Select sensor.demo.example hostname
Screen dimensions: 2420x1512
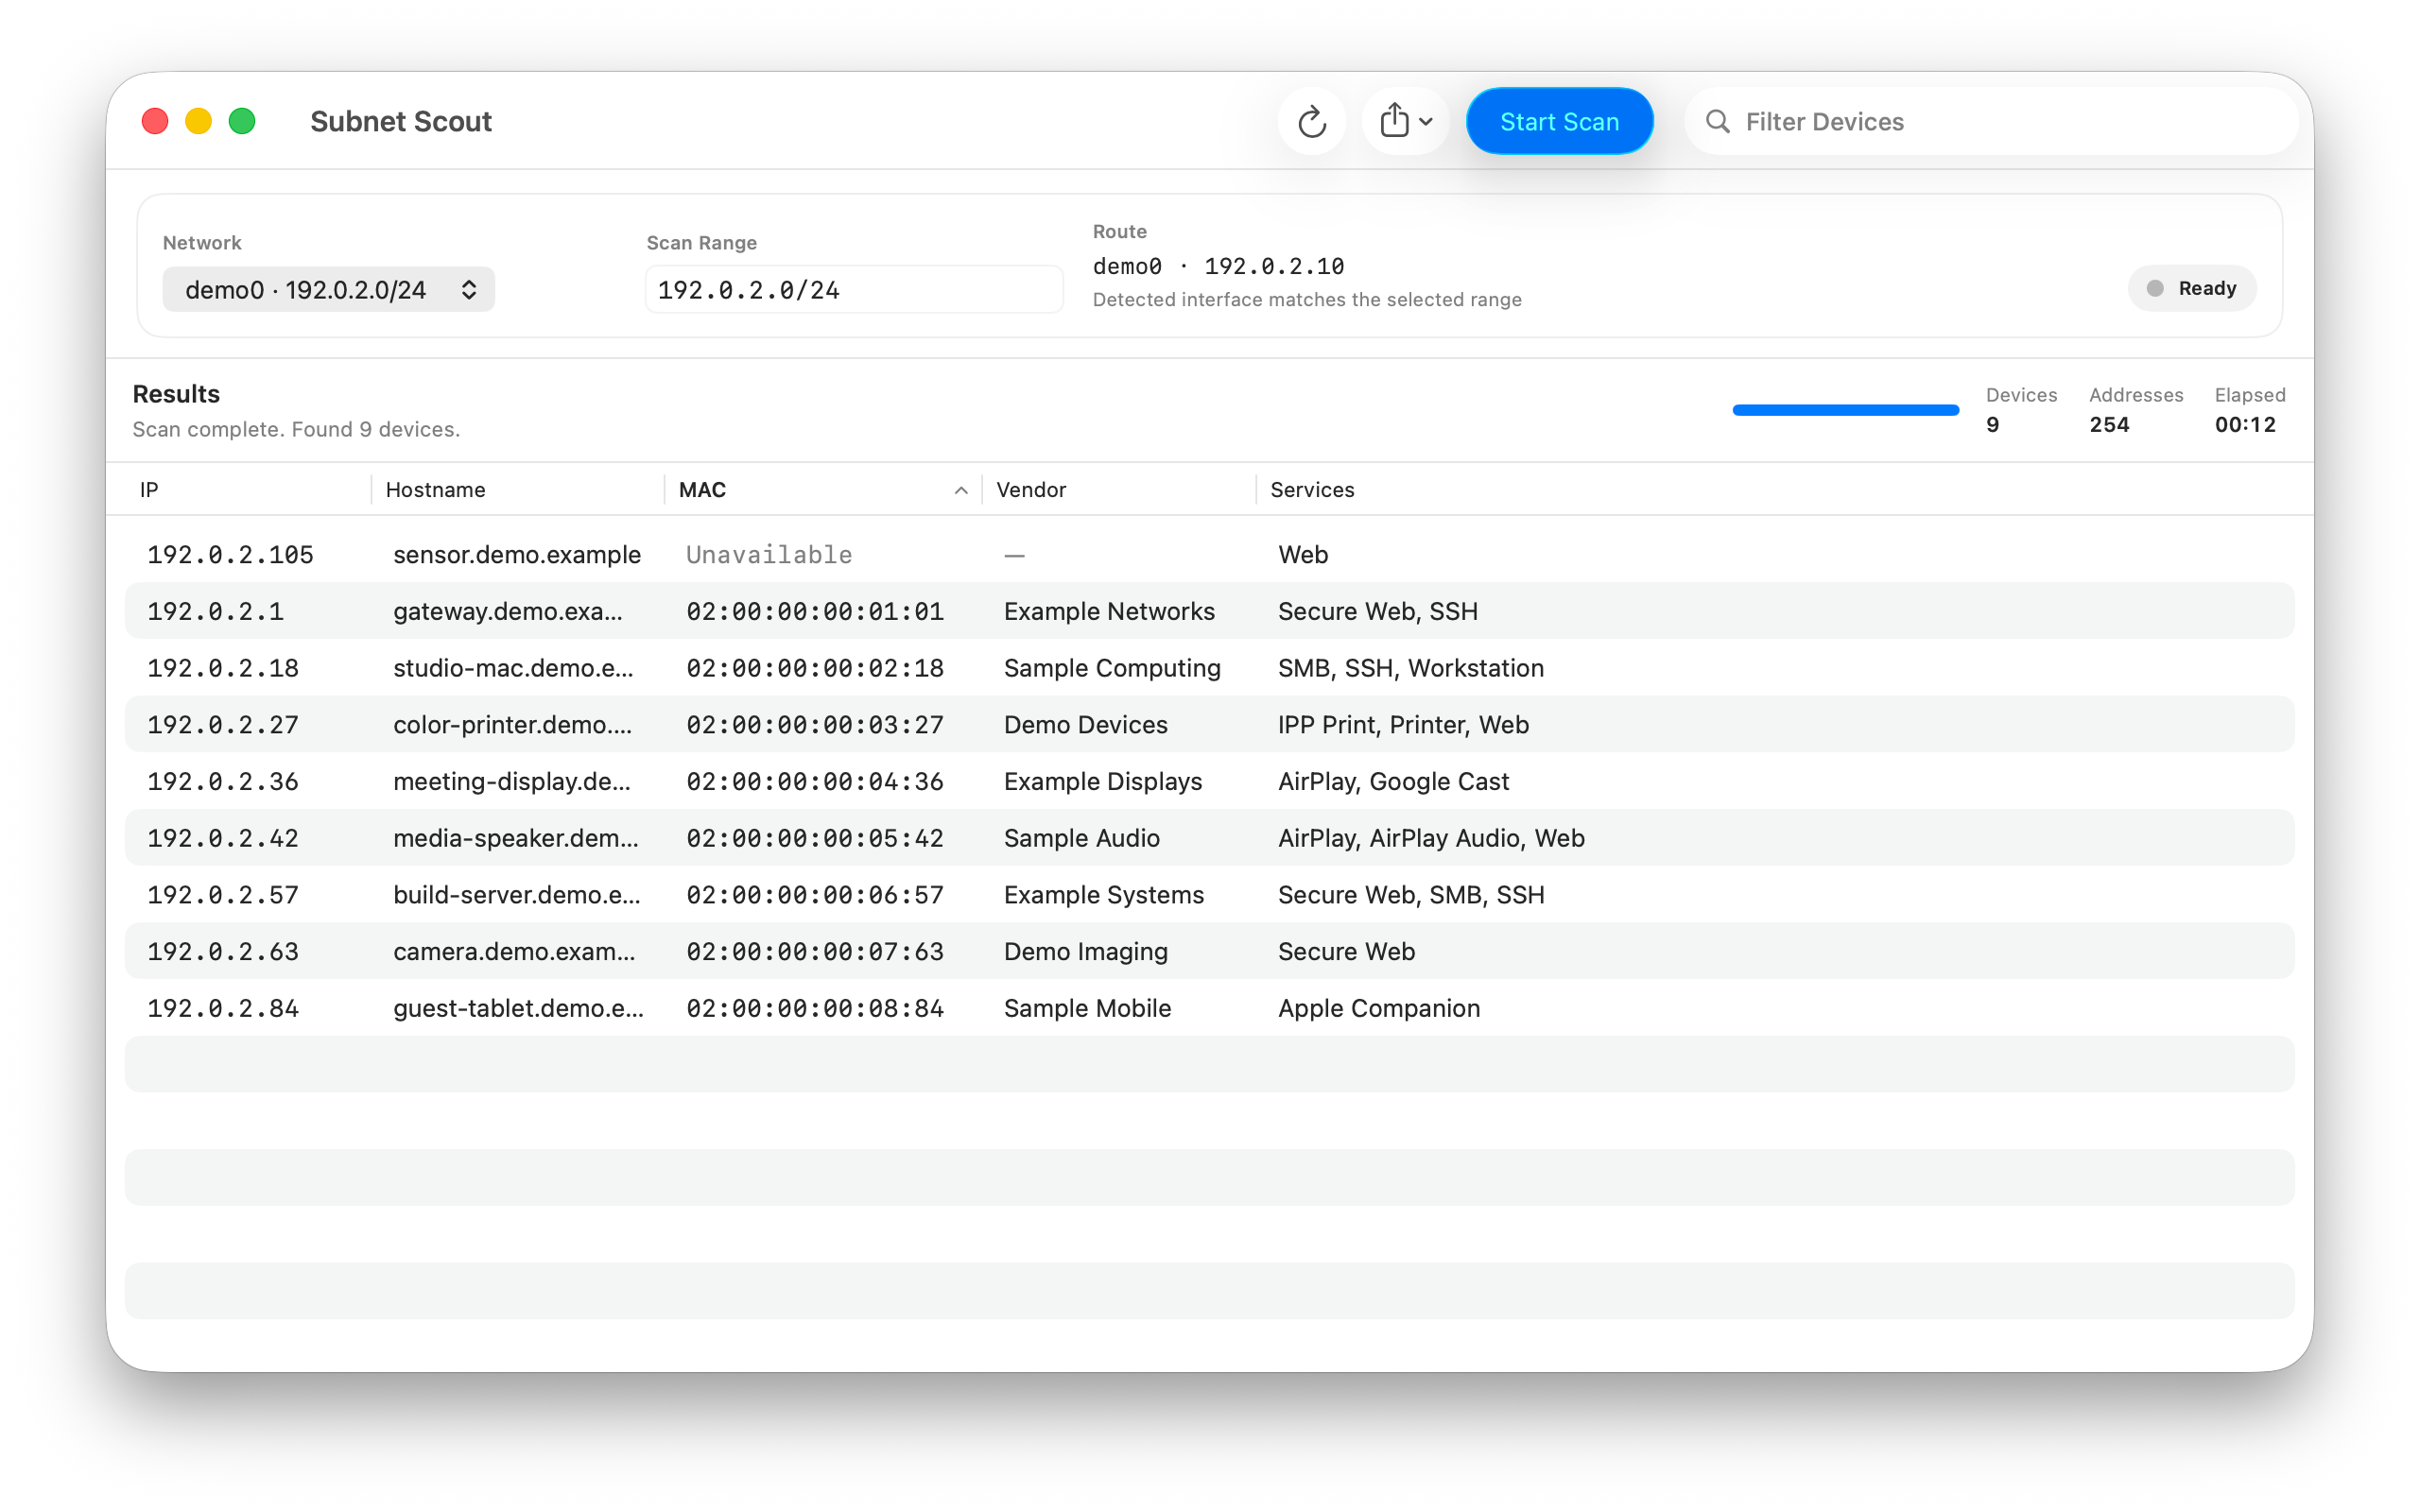click(x=517, y=554)
